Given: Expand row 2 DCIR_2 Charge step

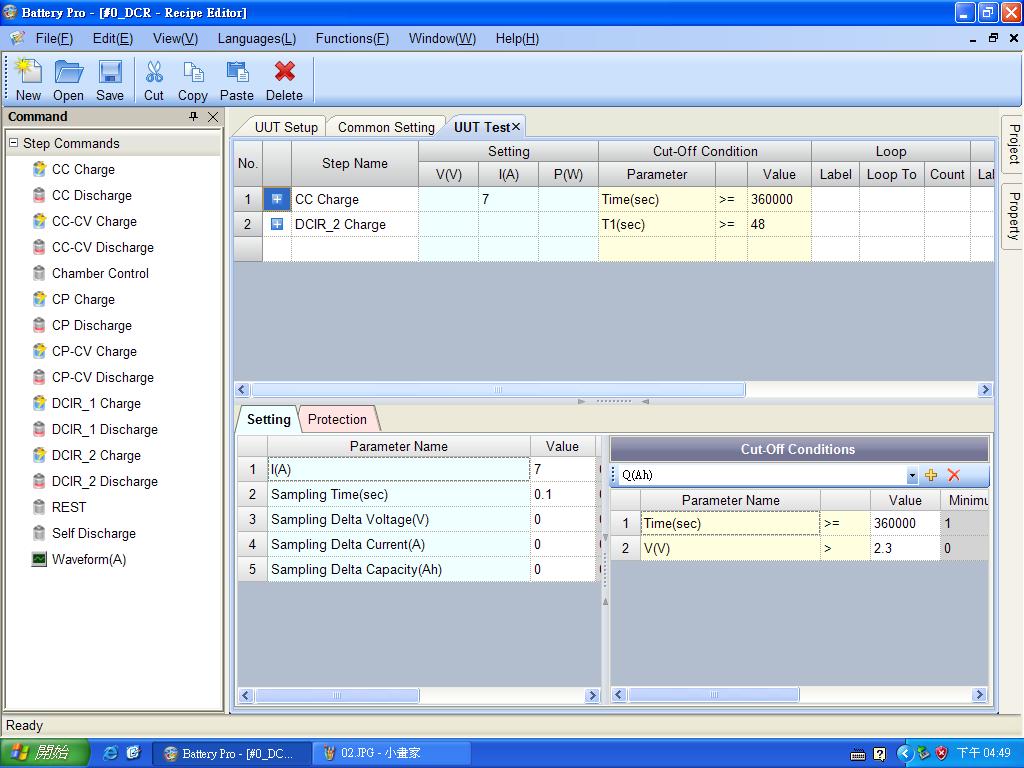Looking at the screenshot, I should (x=277, y=224).
